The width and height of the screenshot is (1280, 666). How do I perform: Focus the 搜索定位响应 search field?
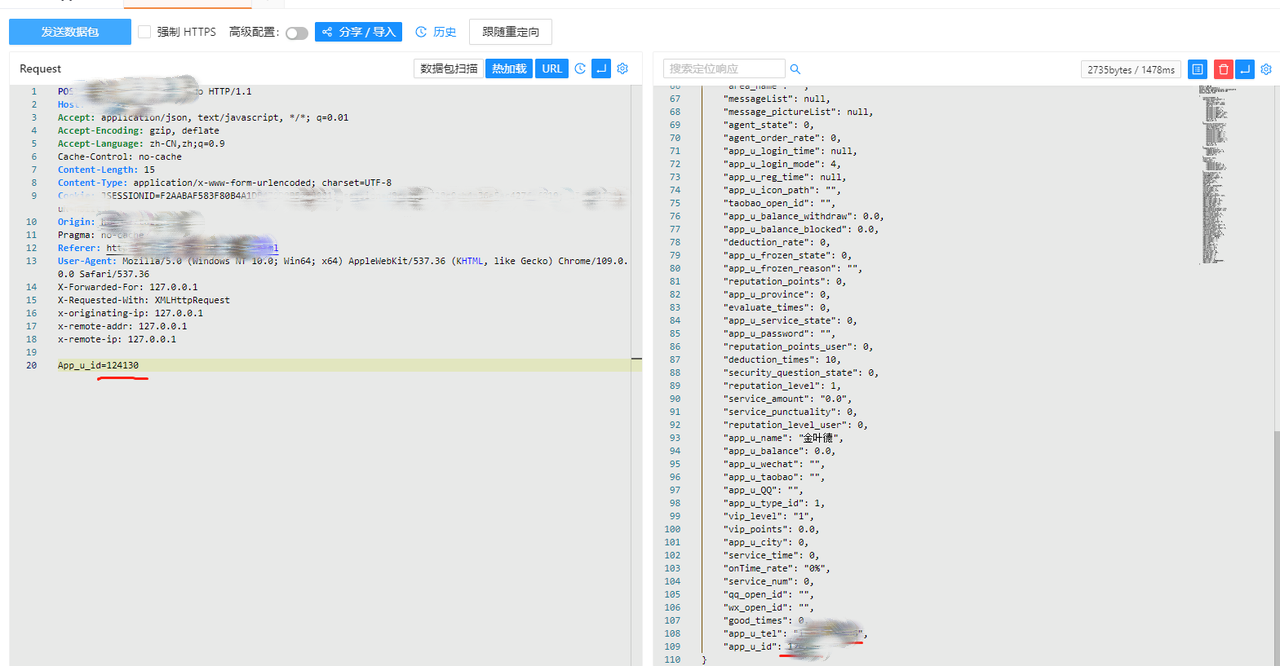[x=724, y=69]
